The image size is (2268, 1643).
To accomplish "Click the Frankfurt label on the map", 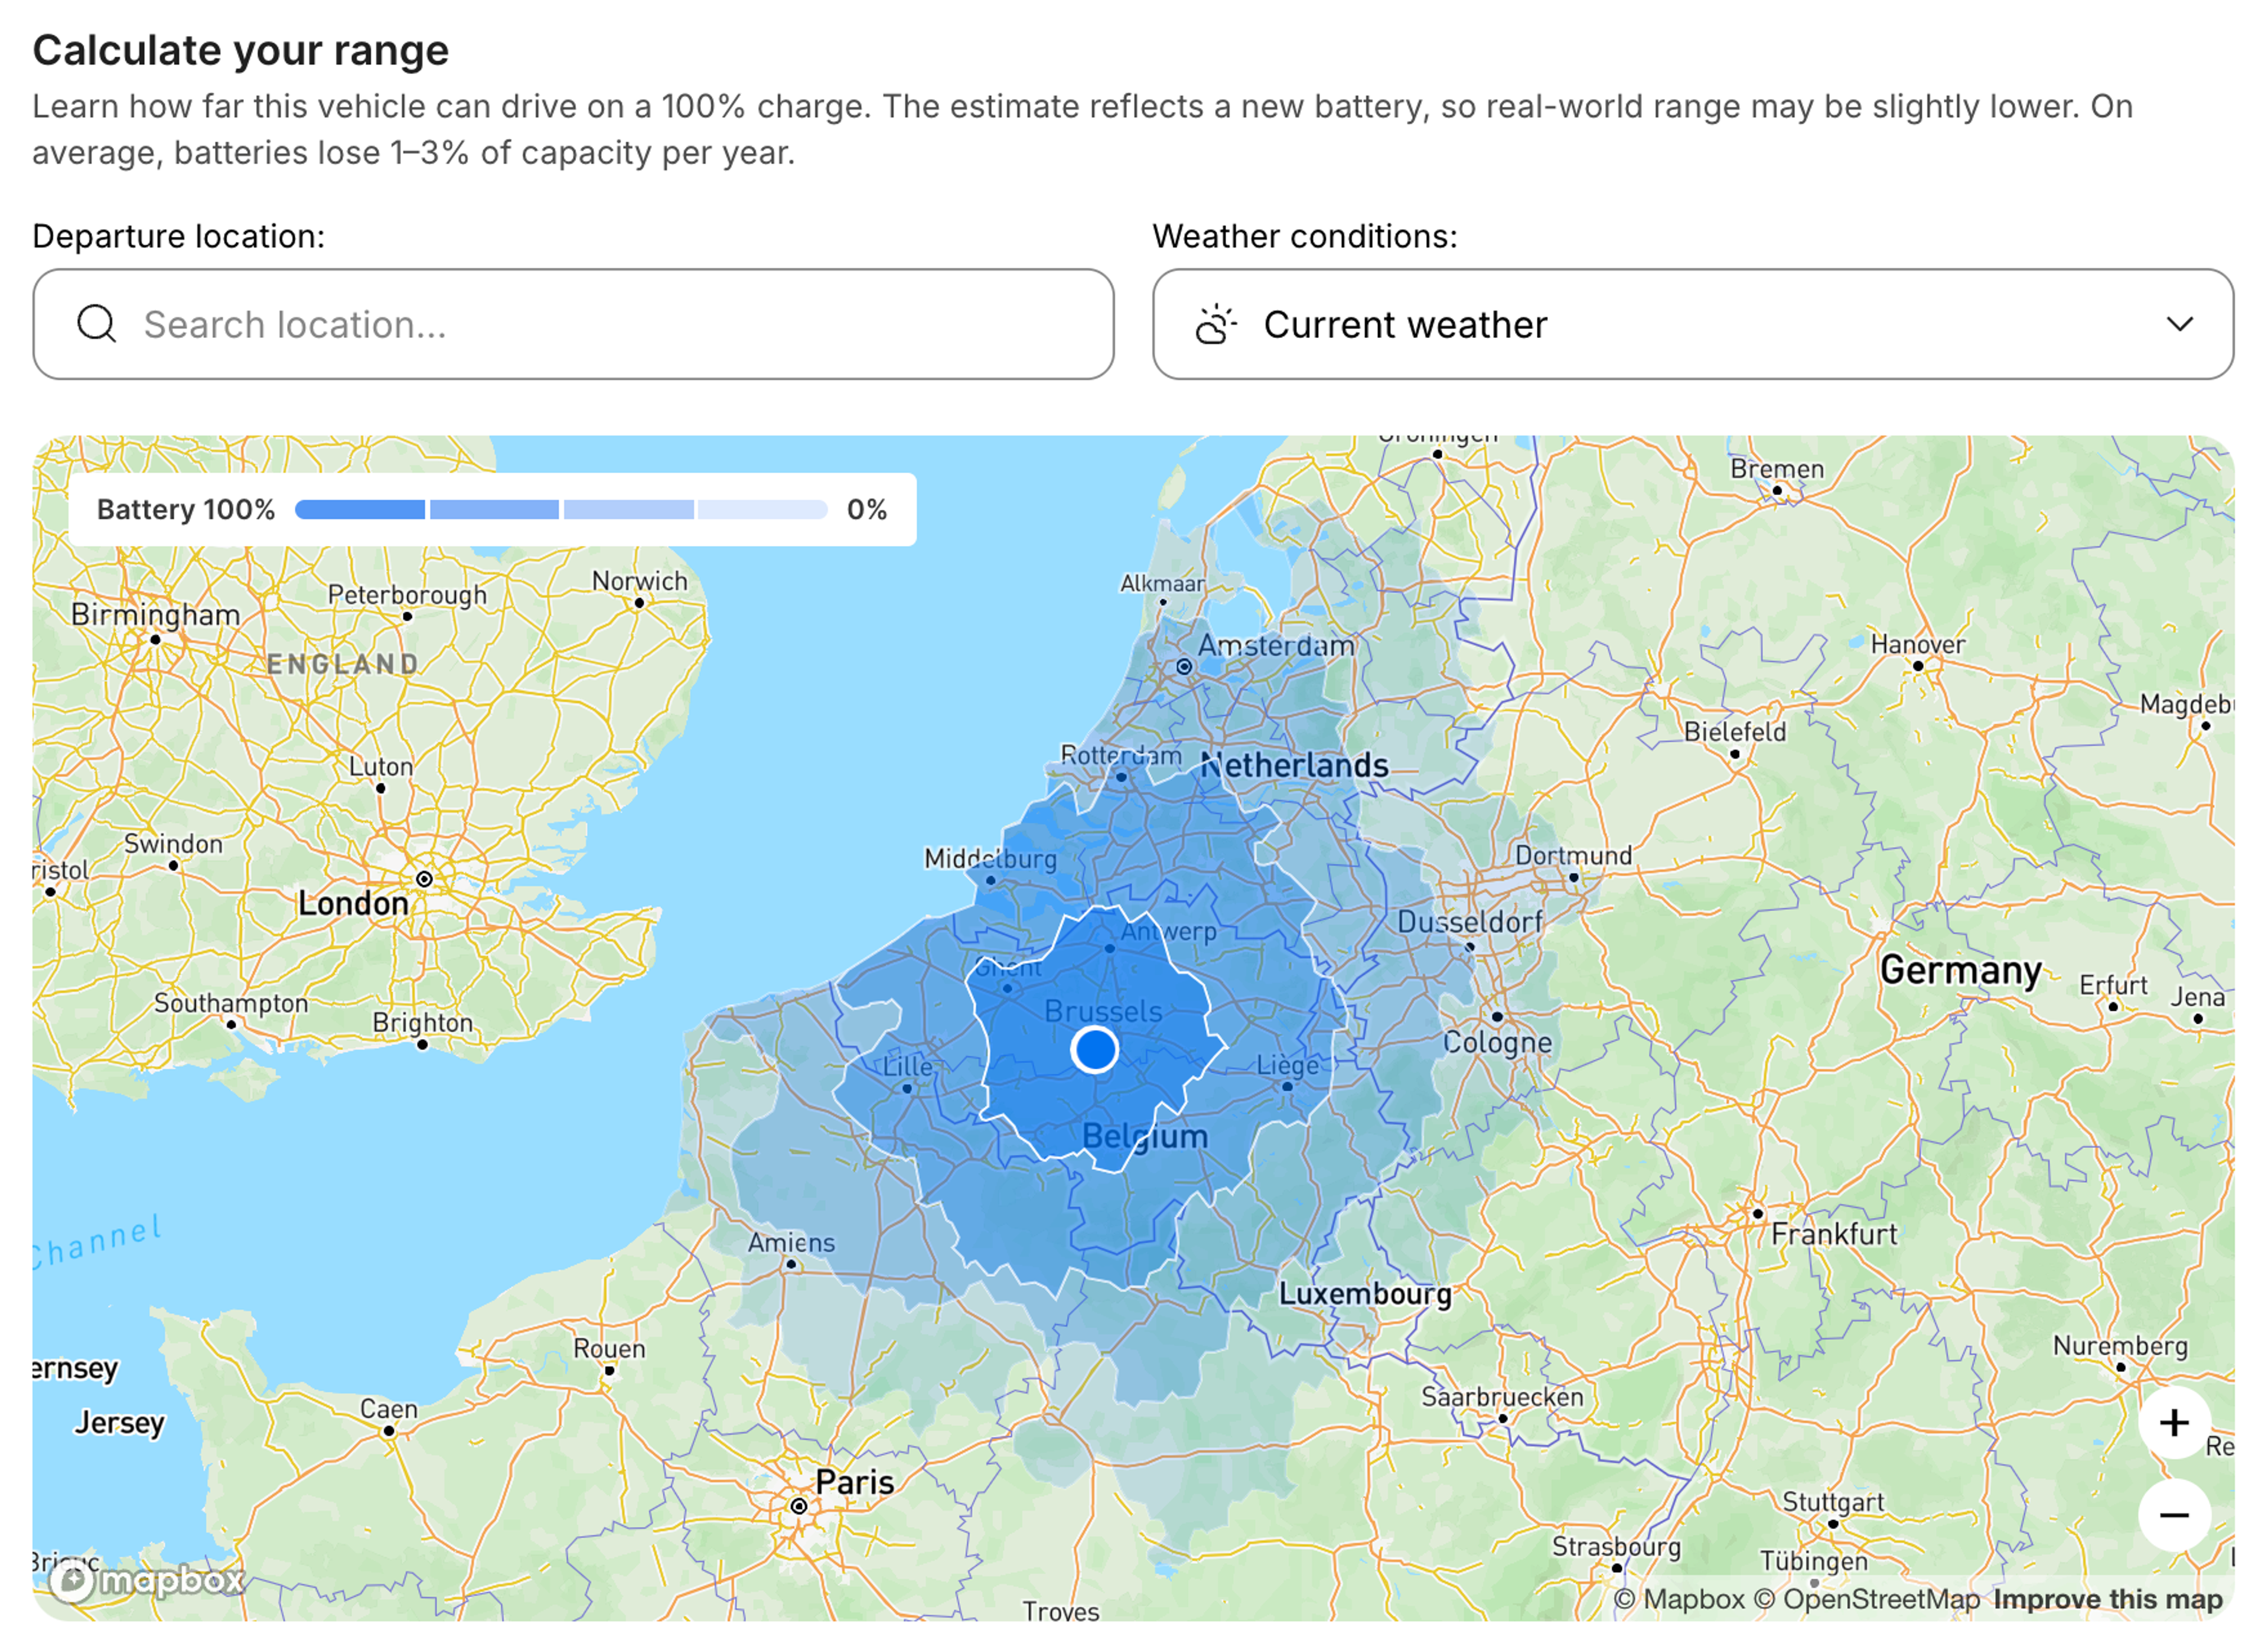I will (1833, 1234).
